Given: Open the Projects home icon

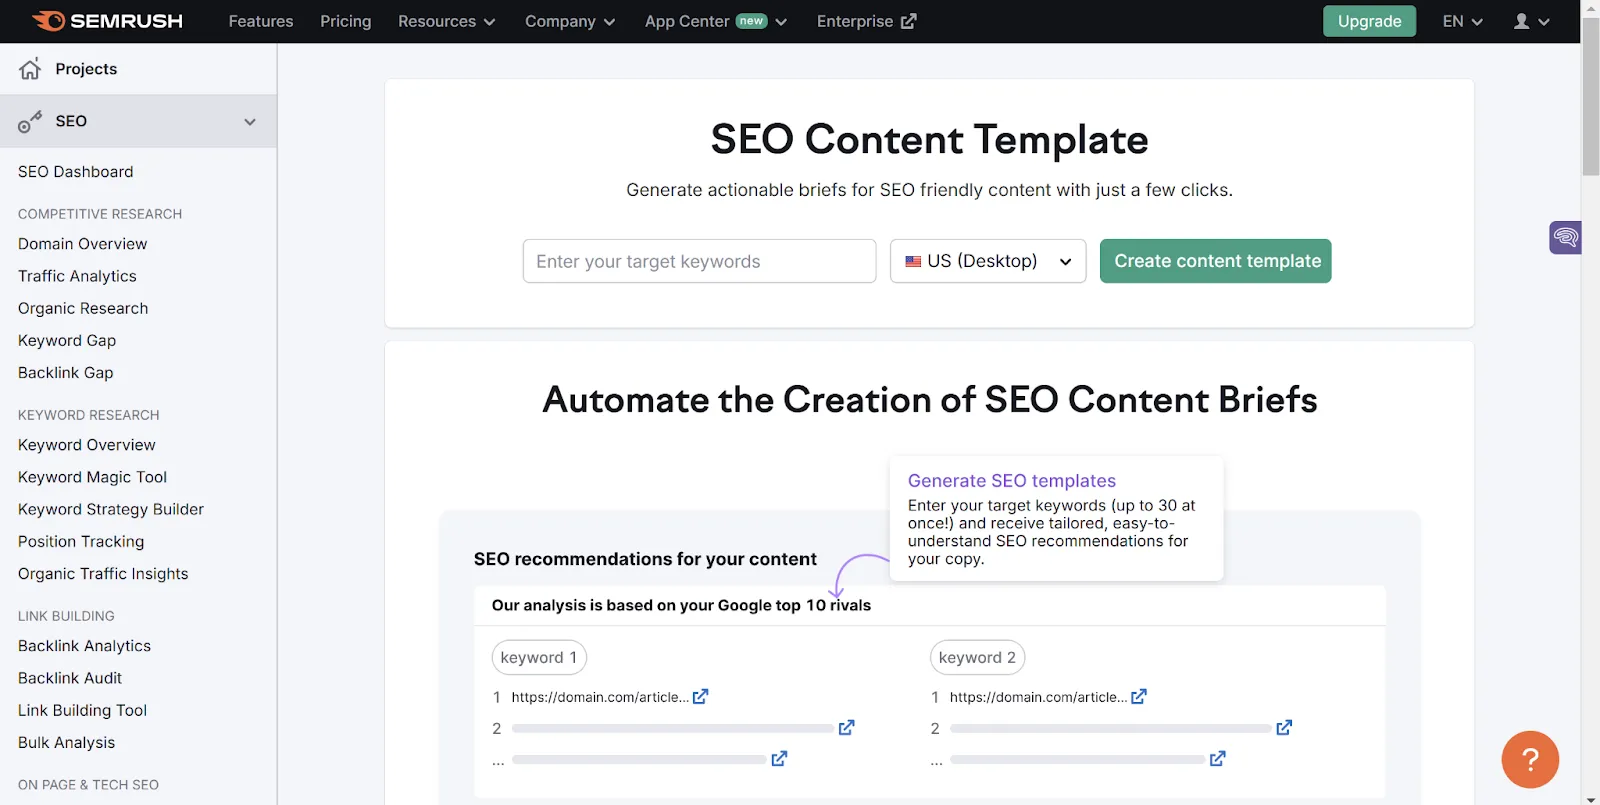Looking at the screenshot, I should (30, 68).
